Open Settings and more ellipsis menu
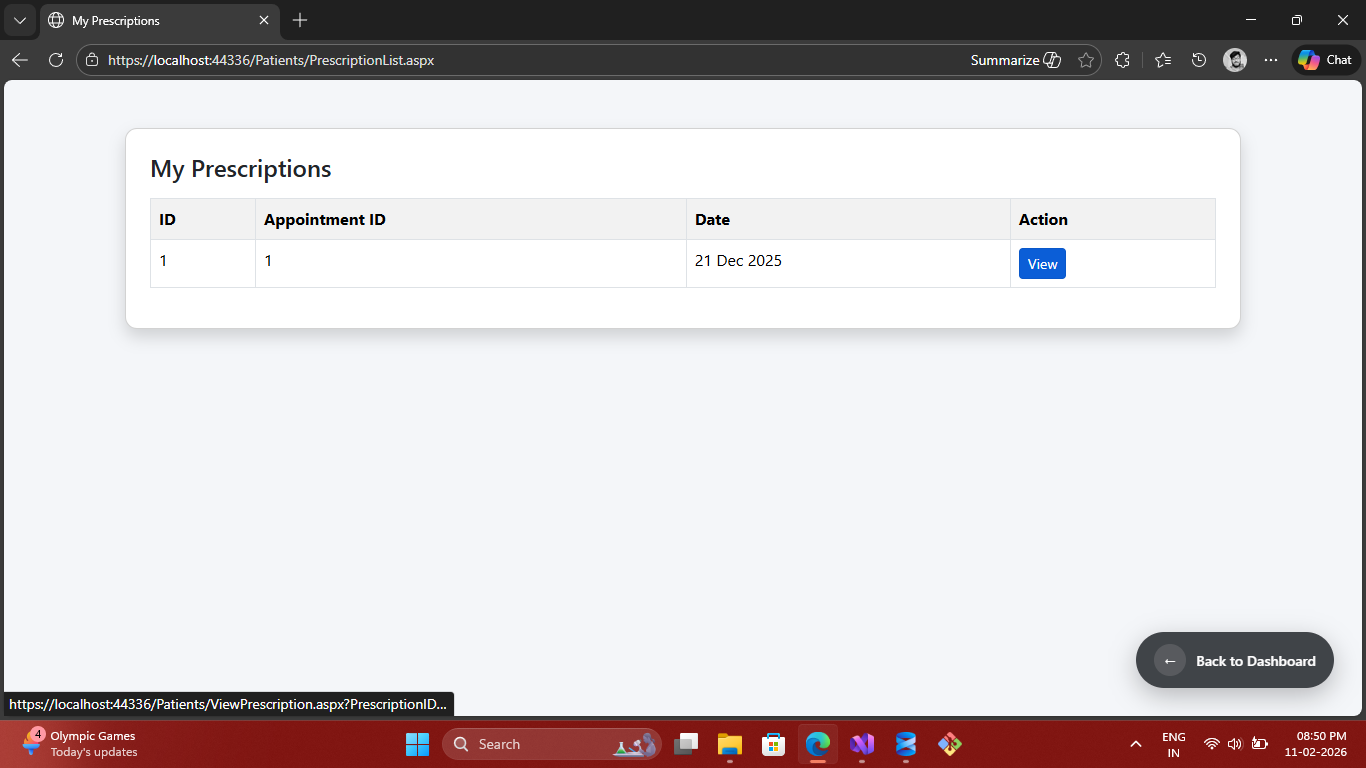The image size is (1366, 768). [x=1271, y=60]
